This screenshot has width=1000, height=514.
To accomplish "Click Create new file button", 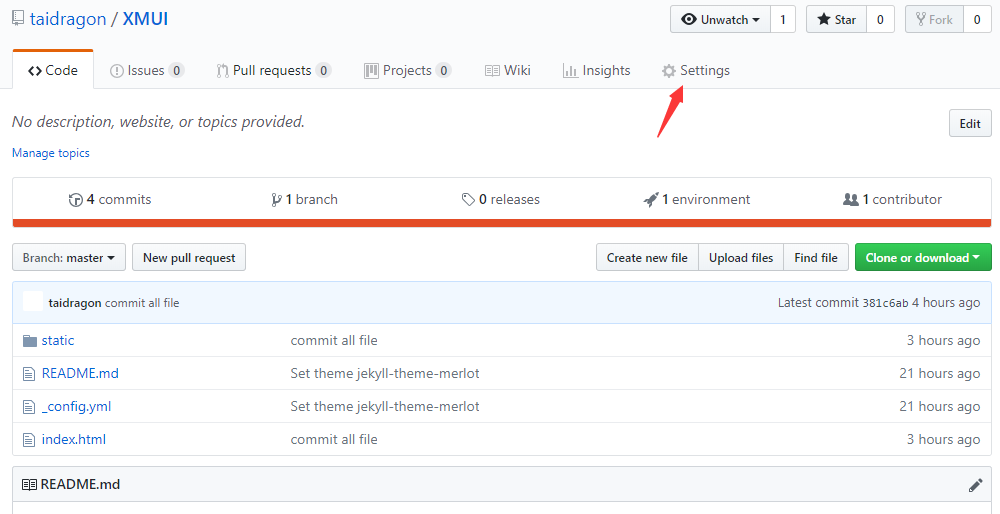I will tap(647, 258).
